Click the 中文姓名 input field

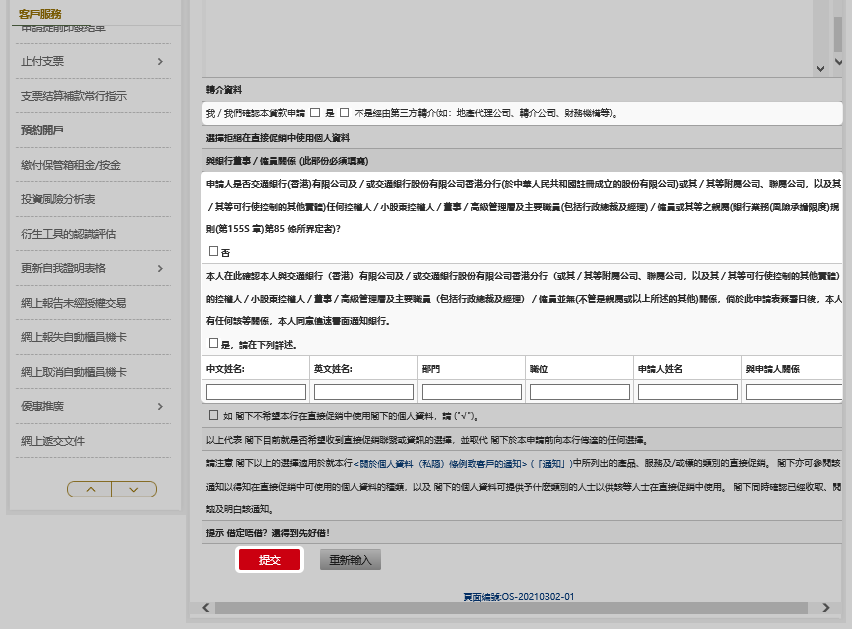[256, 392]
